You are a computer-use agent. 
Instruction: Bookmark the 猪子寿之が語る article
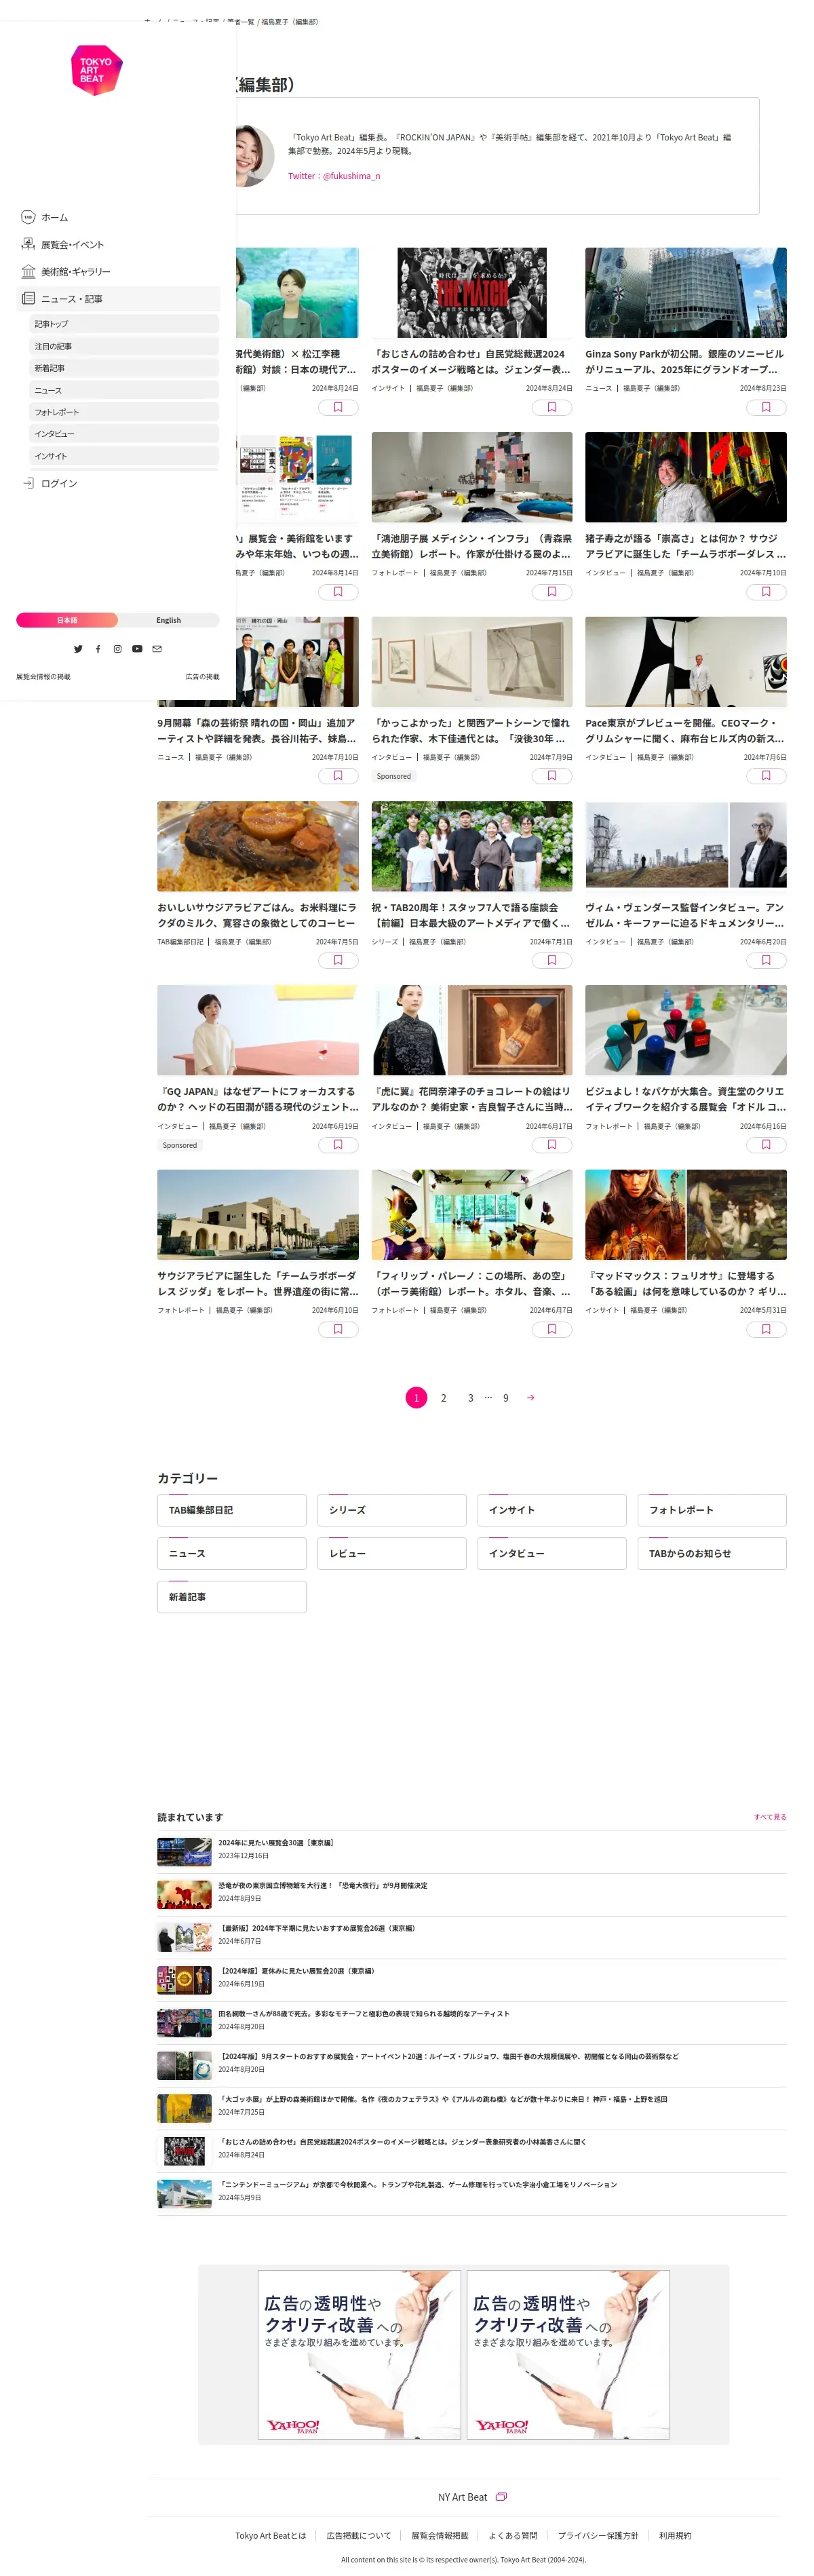click(766, 592)
